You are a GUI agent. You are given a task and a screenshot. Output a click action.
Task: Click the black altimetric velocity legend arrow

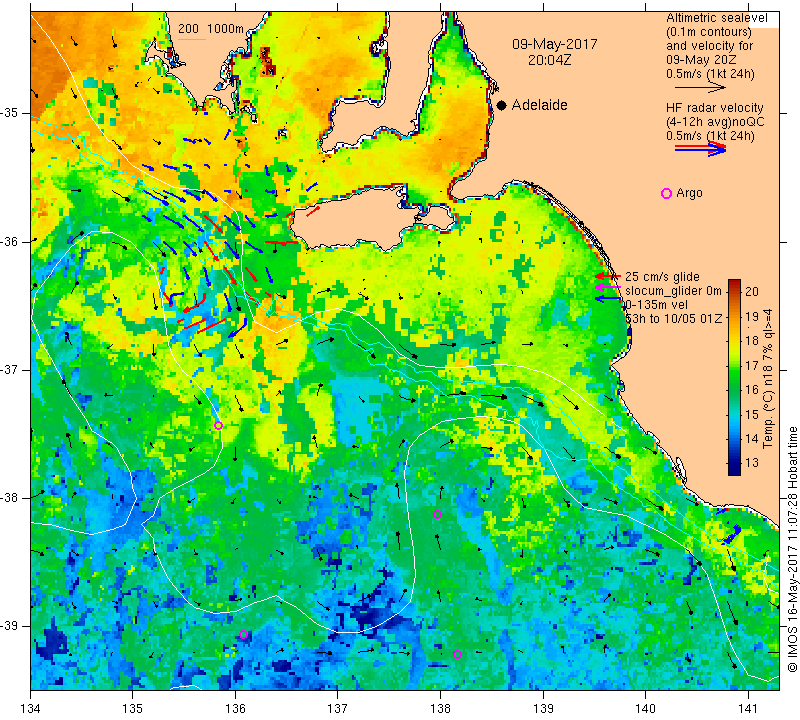pyautogui.click(x=701, y=88)
